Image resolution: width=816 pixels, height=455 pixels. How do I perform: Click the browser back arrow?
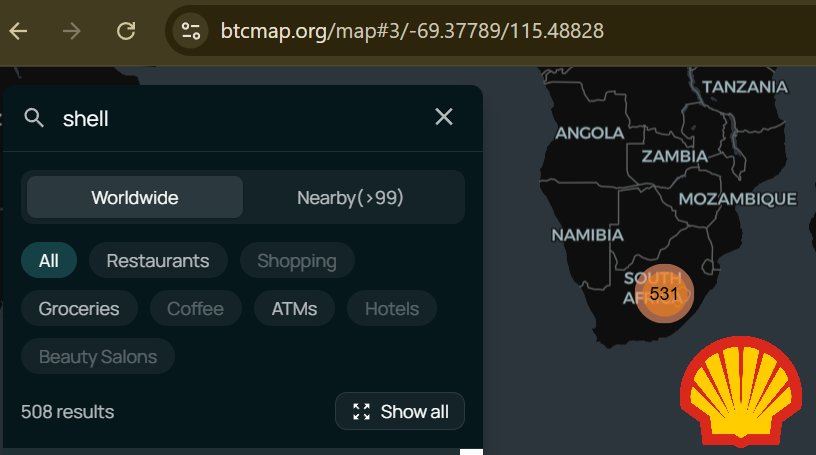click(18, 30)
